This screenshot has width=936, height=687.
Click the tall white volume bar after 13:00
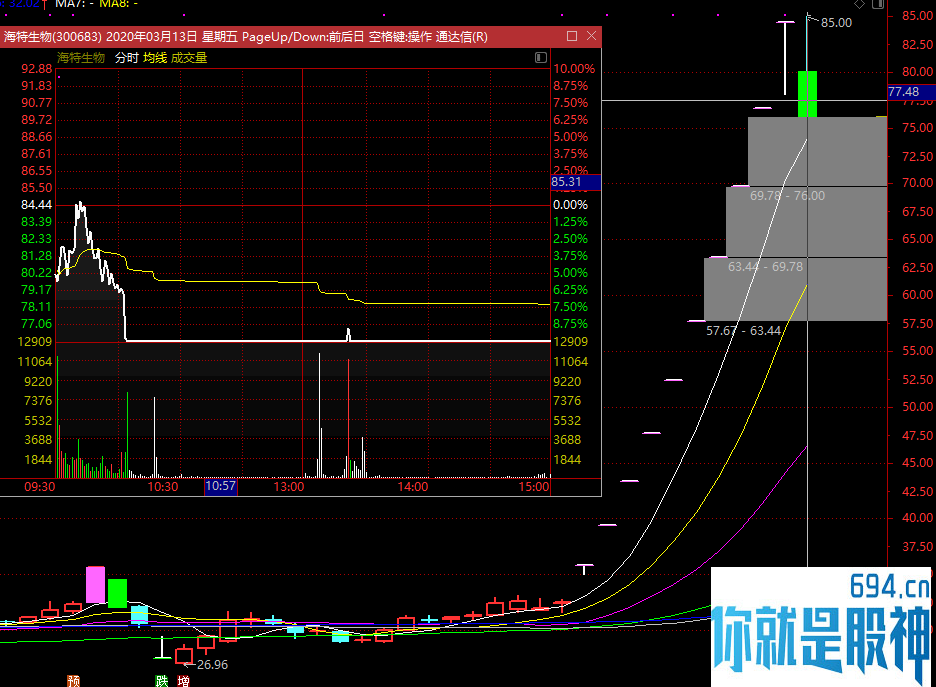pos(319,415)
